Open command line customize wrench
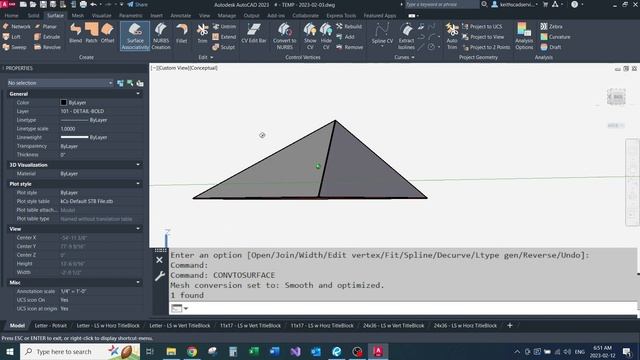 [x=160, y=276]
